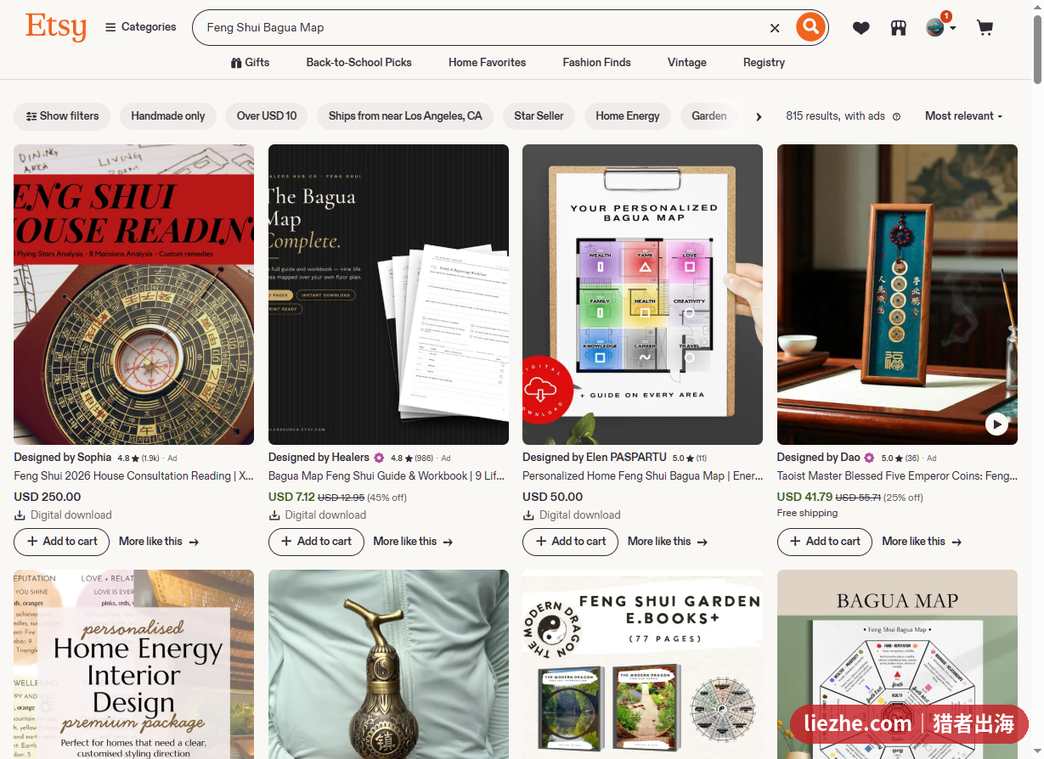The height and width of the screenshot is (759, 1044).
Task: Open Fashion Finds nav link
Action: pos(596,62)
